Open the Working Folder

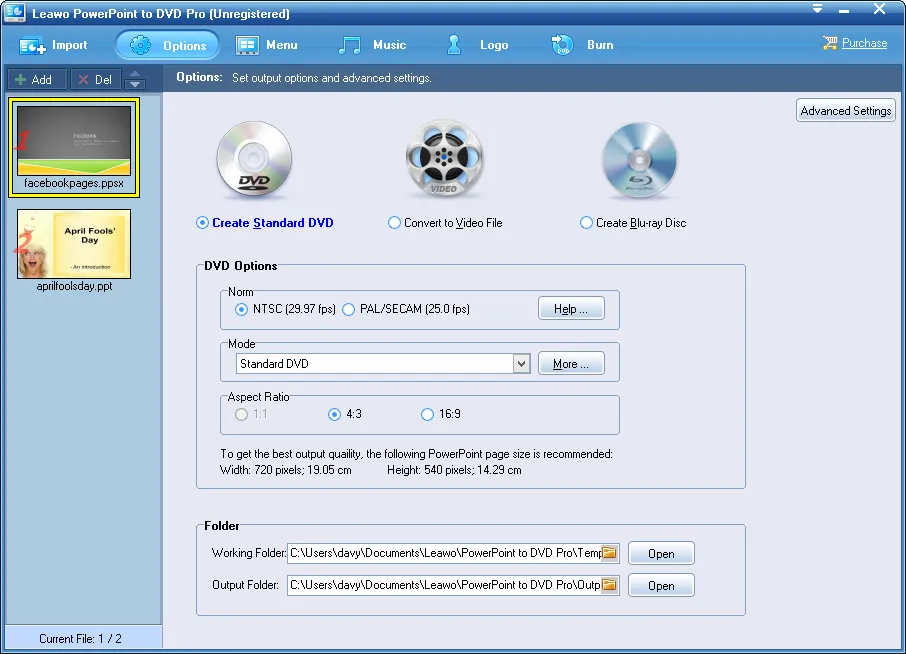pyautogui.click(x=661, y=553)
